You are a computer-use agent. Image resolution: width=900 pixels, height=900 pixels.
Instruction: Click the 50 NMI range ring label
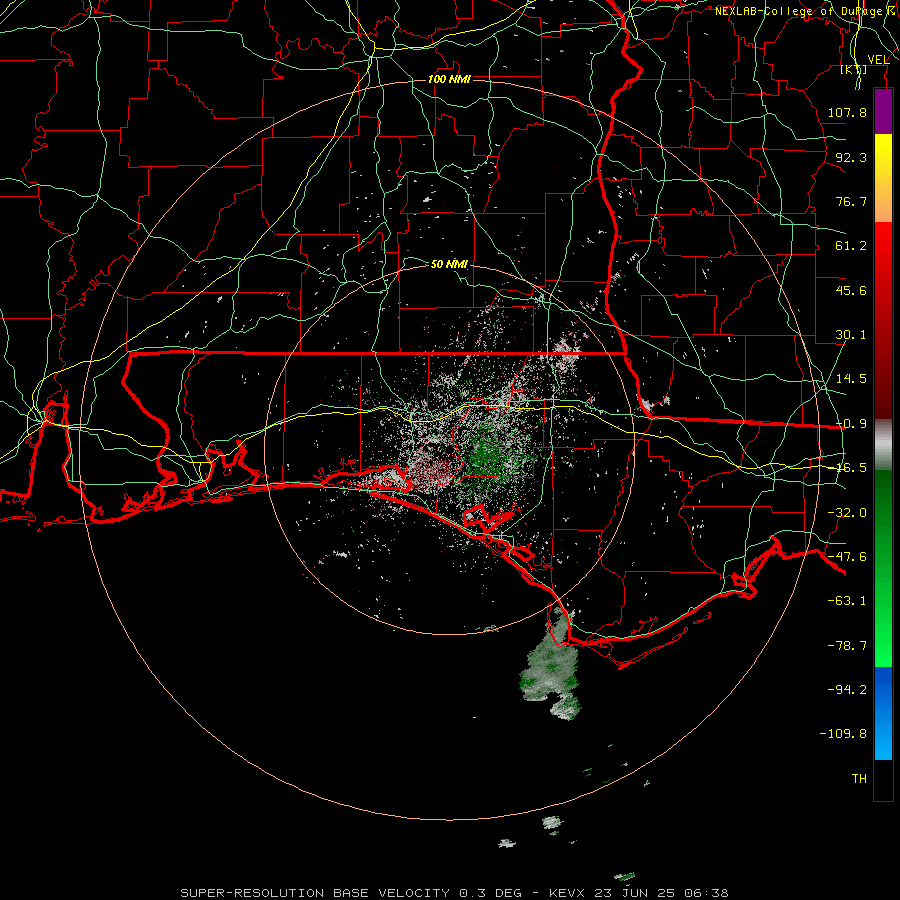tap(449, 264)
